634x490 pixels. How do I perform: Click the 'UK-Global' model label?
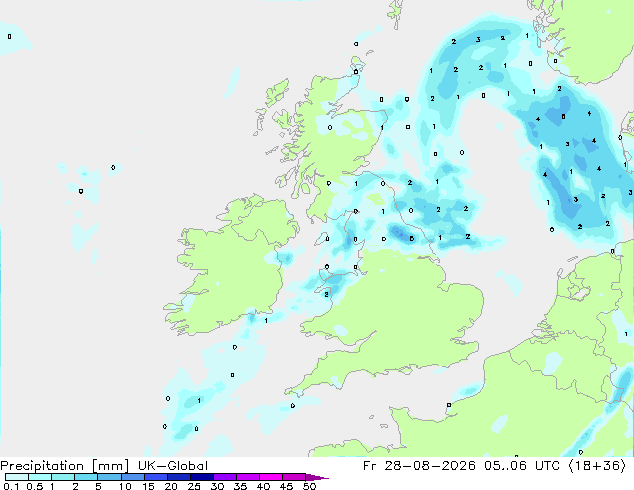point(173,466)
